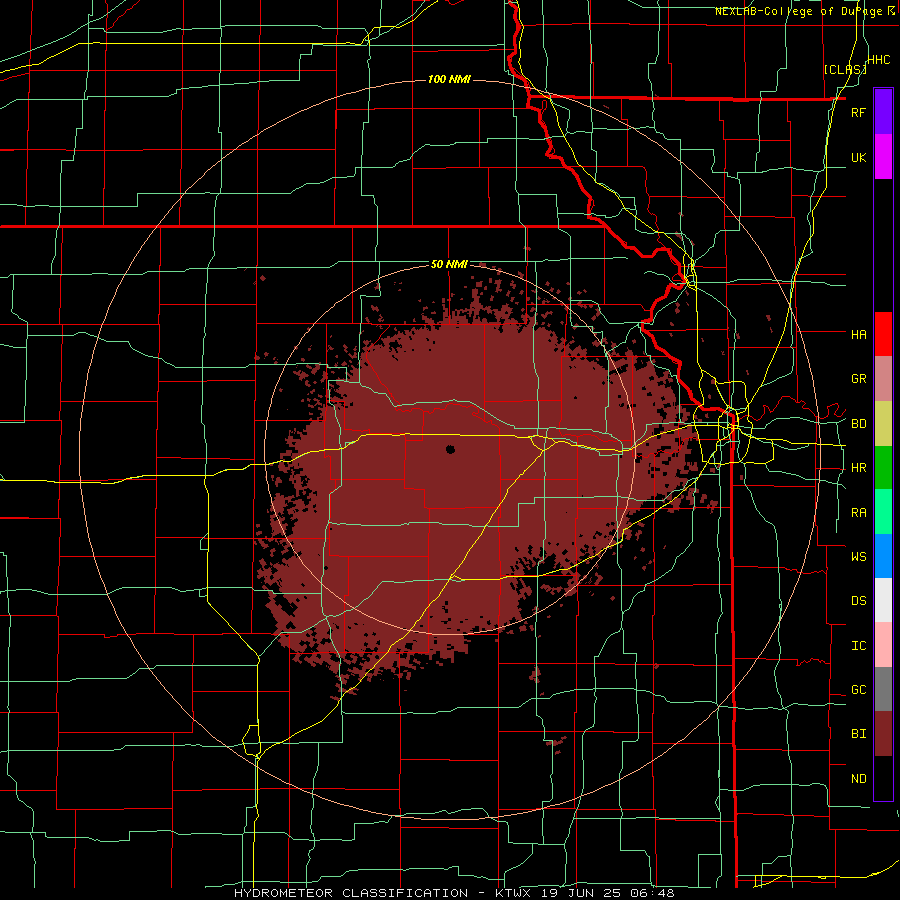The image size is (900, 900).
Task: Click the RF legend label
Action: (x=858, y=112)
